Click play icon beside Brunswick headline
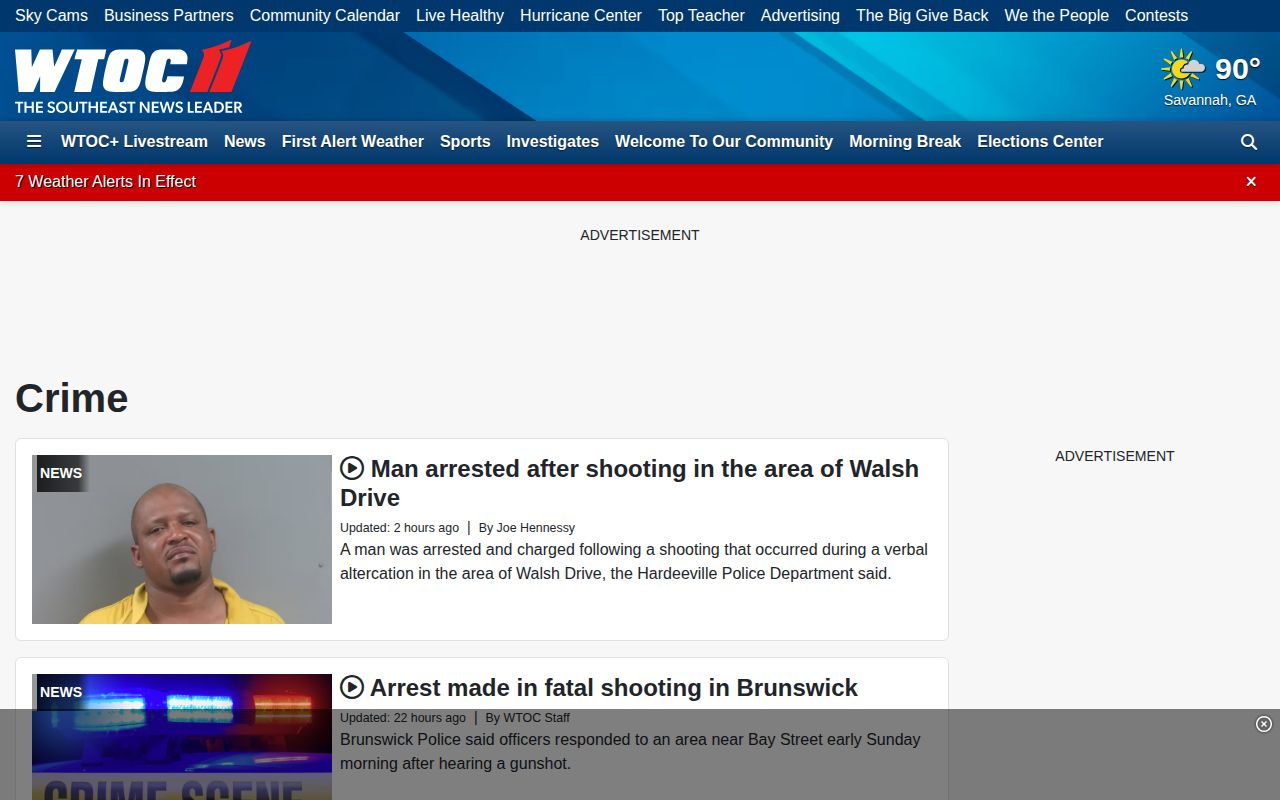Viewport: 1280px width, 800px height. click(352, 687)
